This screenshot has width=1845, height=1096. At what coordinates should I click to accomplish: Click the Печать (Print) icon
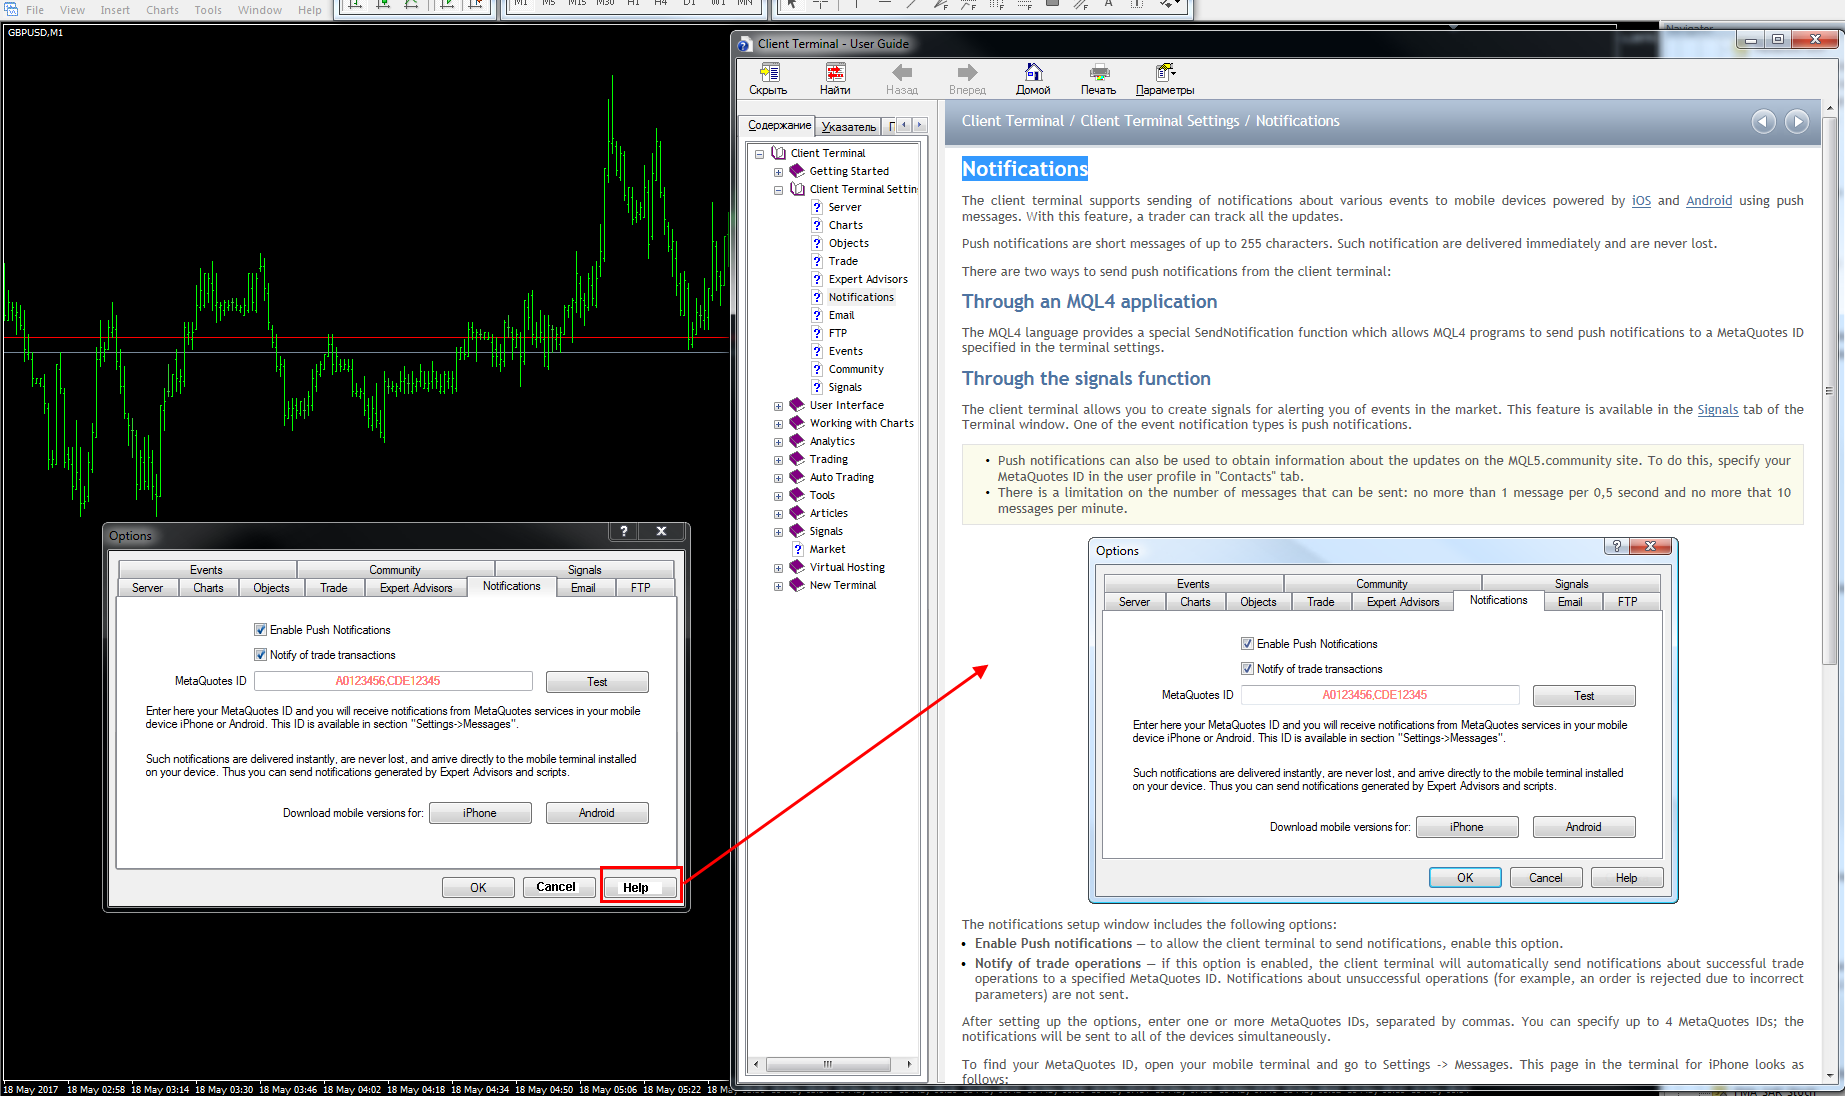(x=1099, y=72)
